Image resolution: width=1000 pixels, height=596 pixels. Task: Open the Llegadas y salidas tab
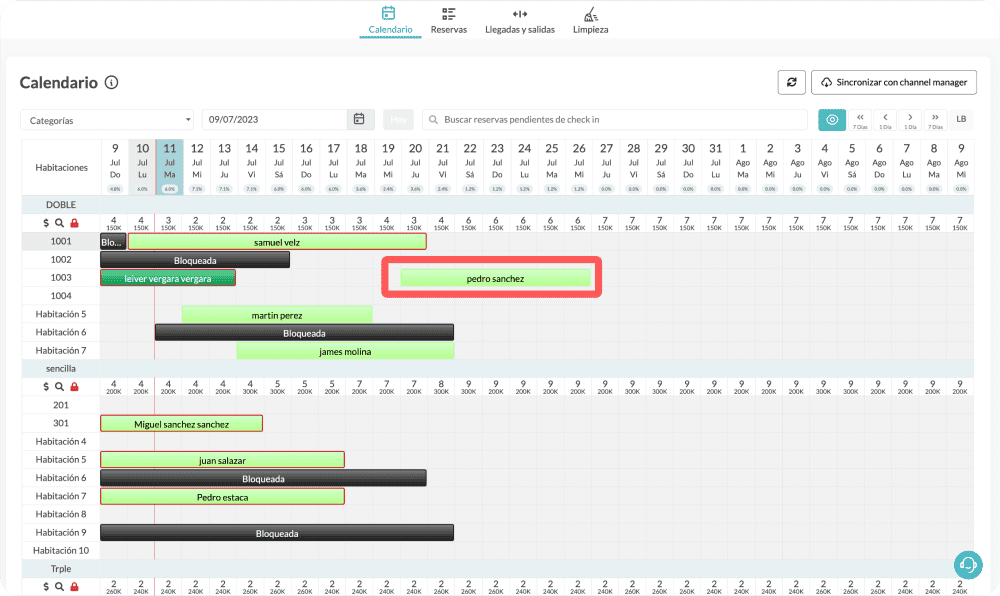tap(520, 21)
